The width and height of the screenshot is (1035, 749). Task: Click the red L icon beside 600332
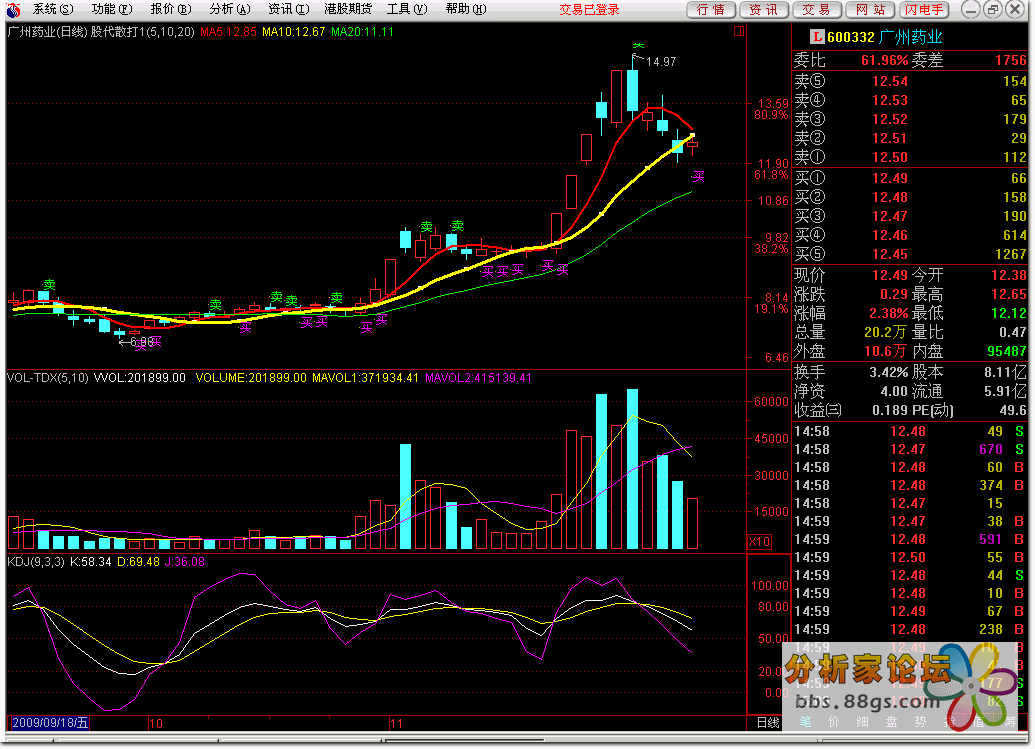(817, 37)
